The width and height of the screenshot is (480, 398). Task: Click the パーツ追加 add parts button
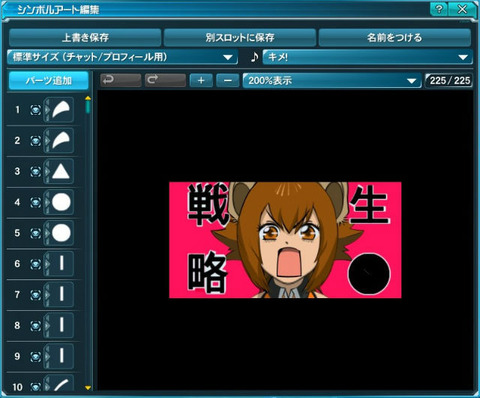point(49,80)
